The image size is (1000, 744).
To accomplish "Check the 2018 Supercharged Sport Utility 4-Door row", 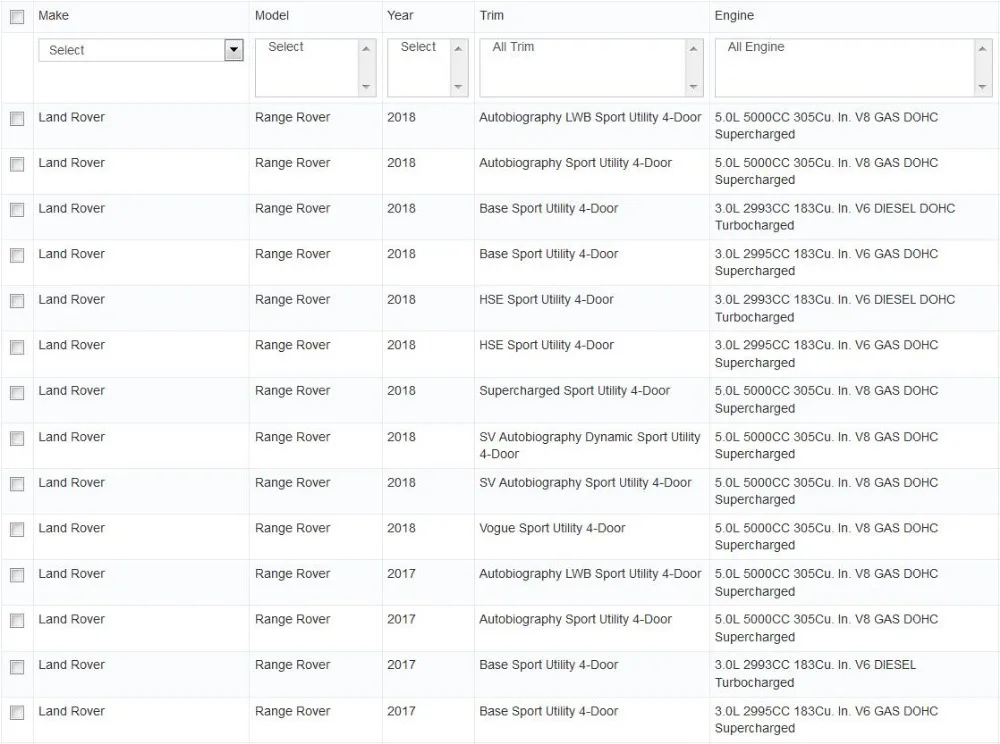I will pos(17,393).
